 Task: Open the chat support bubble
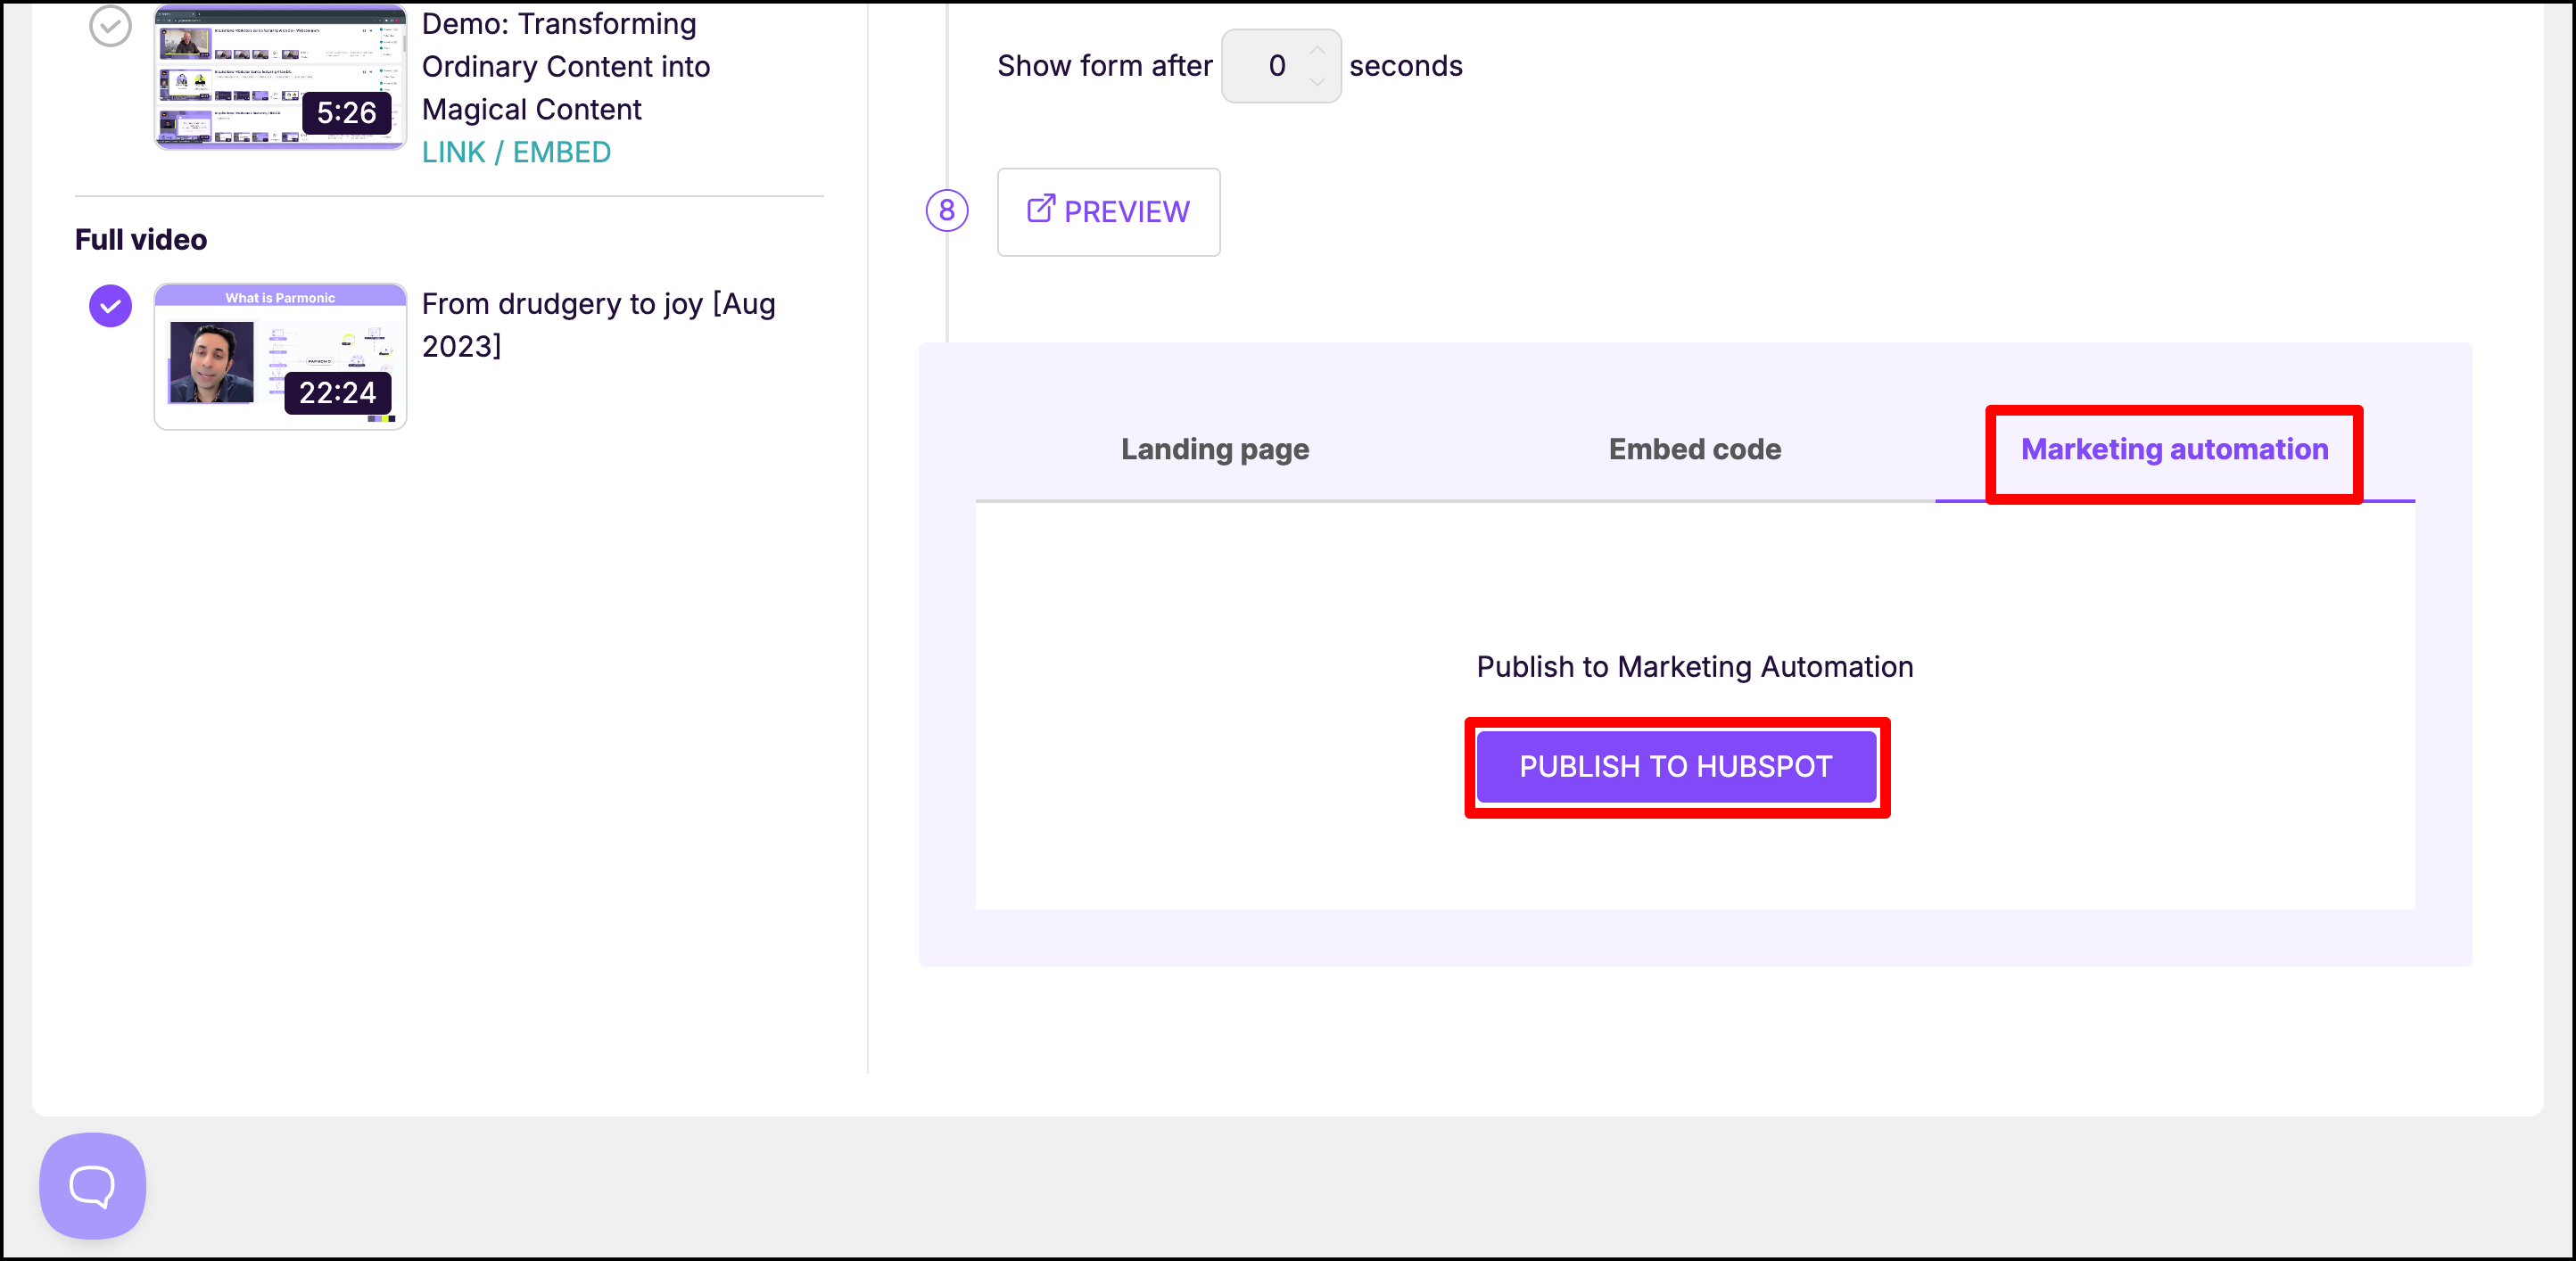[92, 1185]
